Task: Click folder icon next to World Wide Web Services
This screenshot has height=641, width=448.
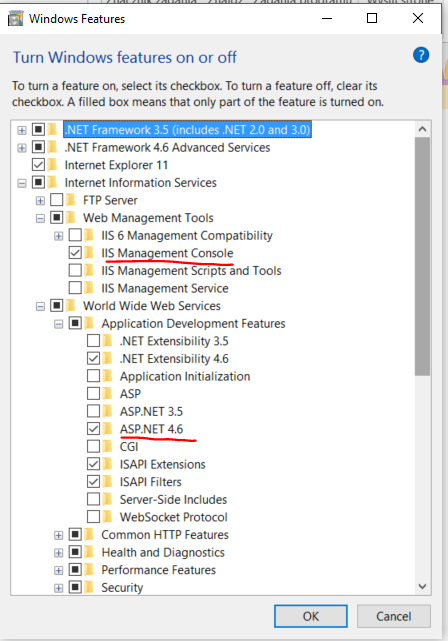Action: pos(71,305)
